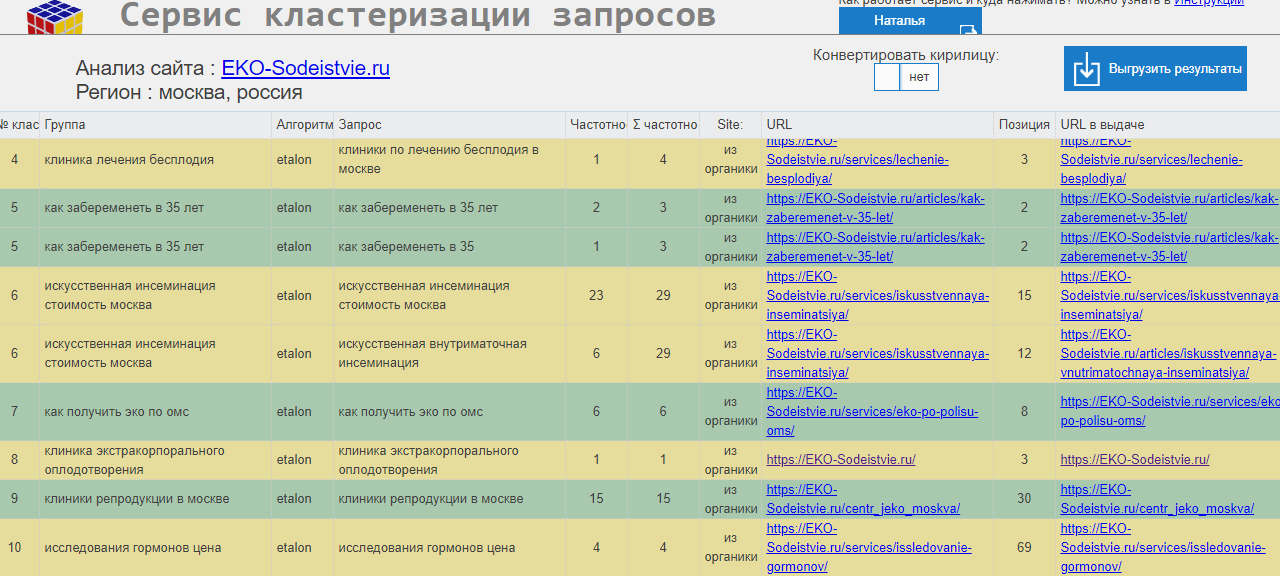Open centr_jeko_moskva link in URL в выдаче column
The image size is (1280, 576).
[1157, 499]
